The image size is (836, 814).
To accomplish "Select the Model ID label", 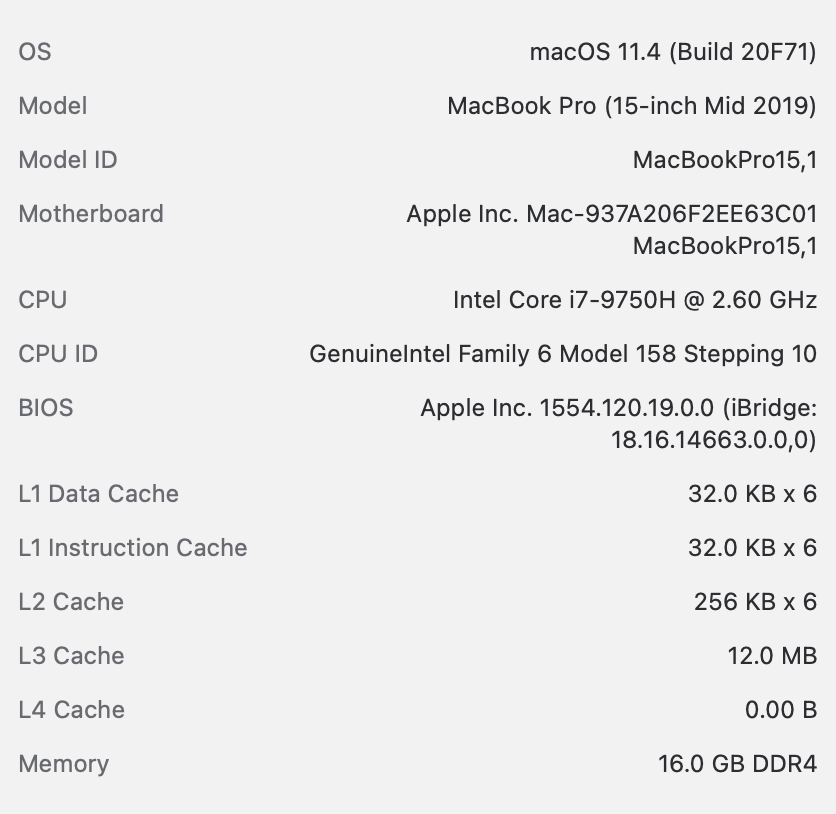I will click(x=68, y=160).
